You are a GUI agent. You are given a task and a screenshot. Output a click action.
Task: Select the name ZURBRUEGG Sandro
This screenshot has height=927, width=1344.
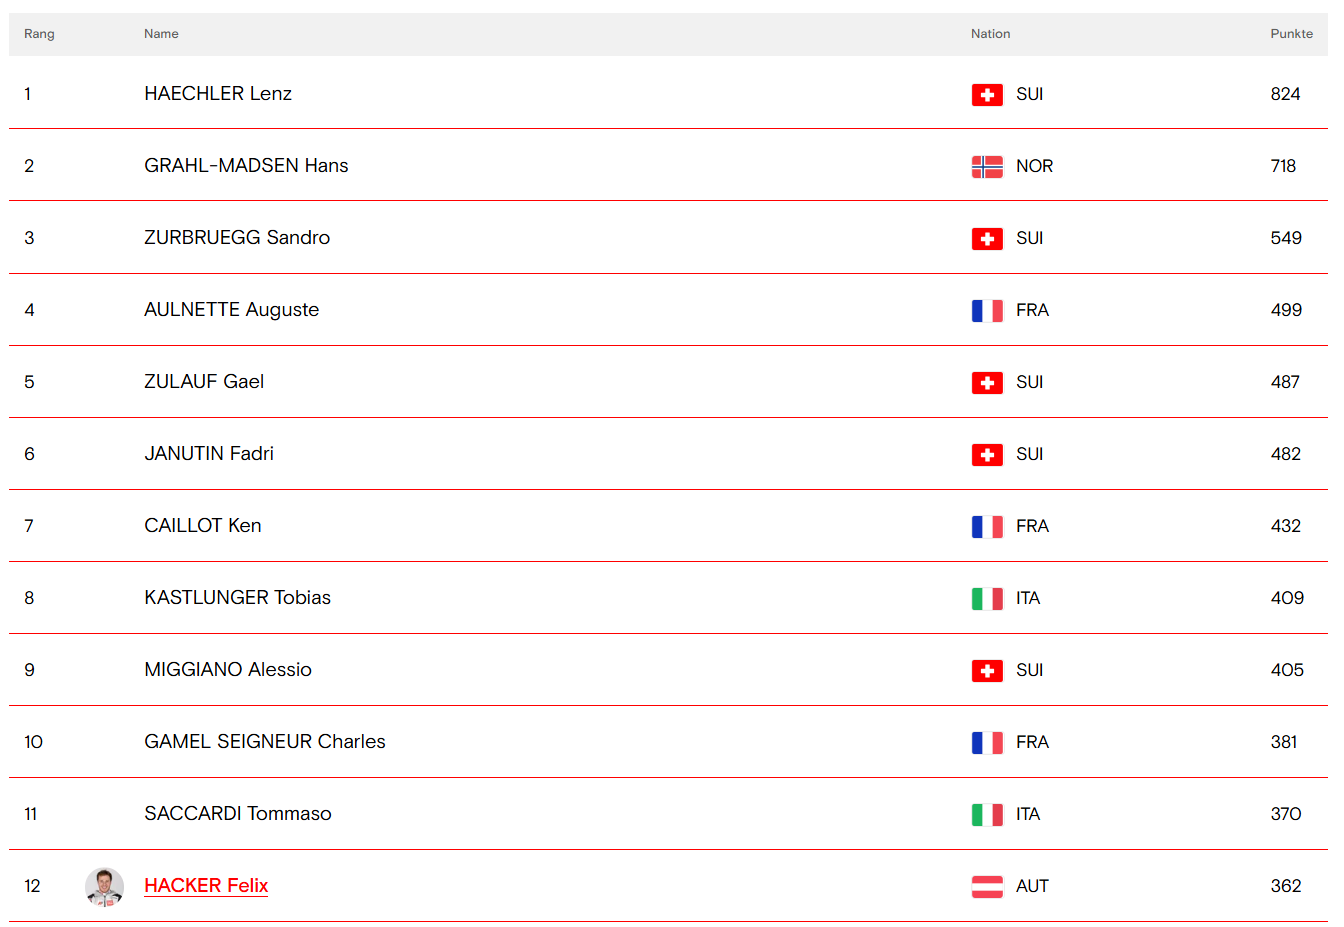tap(237, 238)
